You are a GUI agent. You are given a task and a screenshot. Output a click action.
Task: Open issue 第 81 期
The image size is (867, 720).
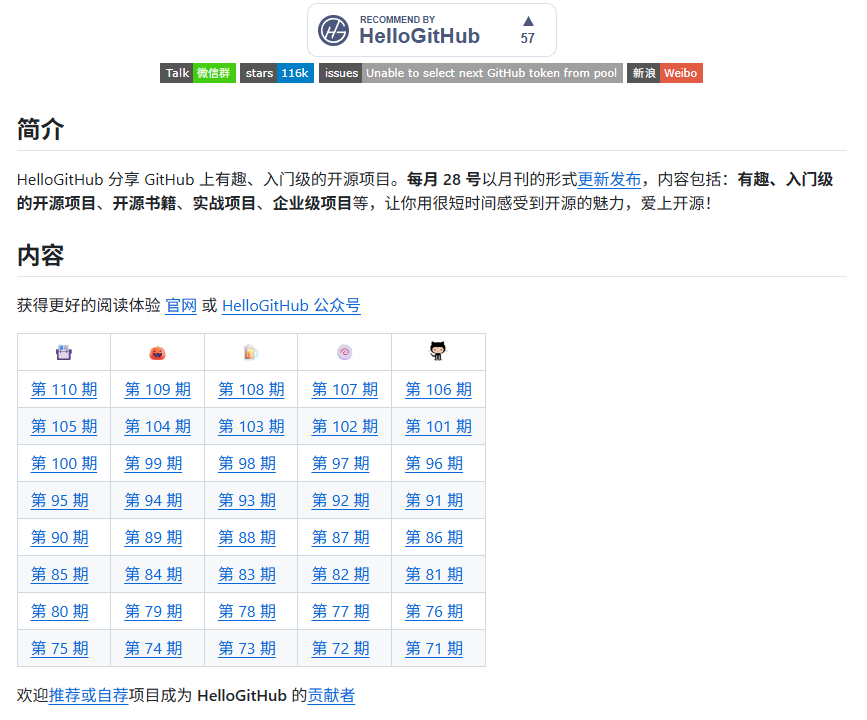pyautogui.click(x=434, y=575)
